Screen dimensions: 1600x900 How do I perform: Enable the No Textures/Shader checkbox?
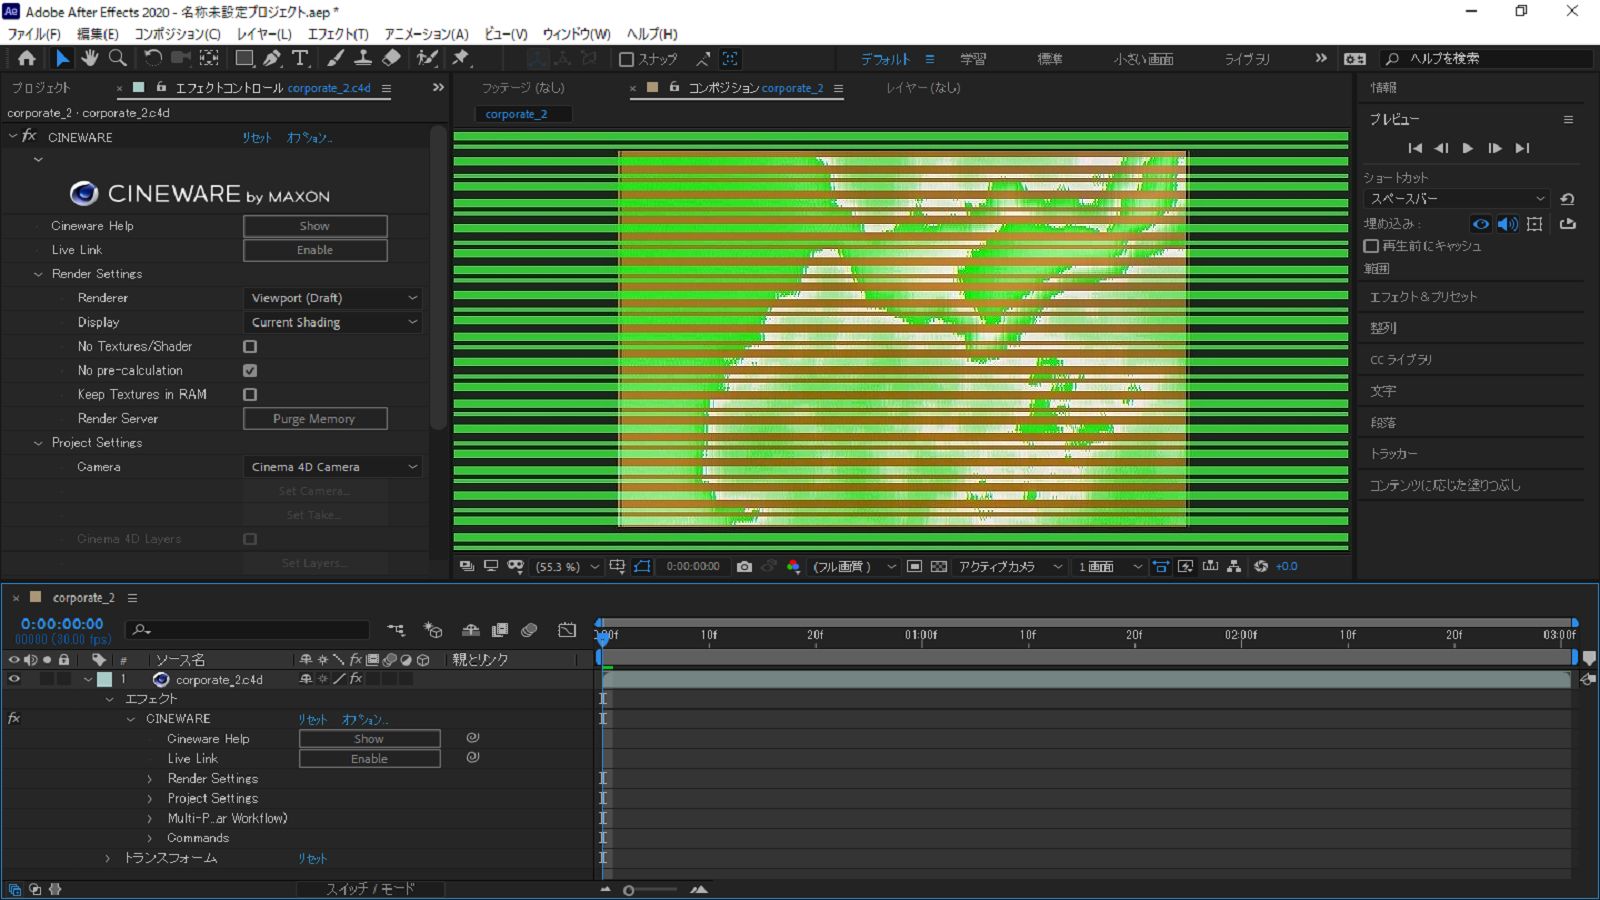(250, 346)
